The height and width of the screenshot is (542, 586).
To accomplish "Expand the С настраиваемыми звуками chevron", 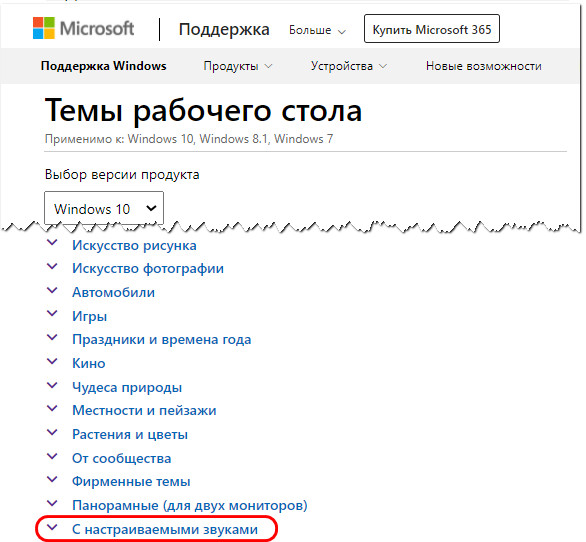I will coord(52,527).
